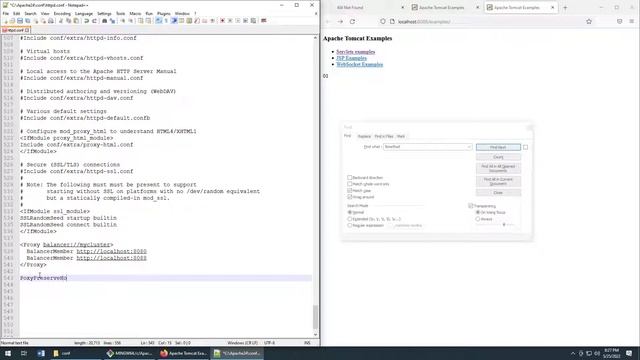Image resolution: width=640 pixels, height=360 pixels.
Task: Open the Firefox hamburger menu
Action: 631,22
